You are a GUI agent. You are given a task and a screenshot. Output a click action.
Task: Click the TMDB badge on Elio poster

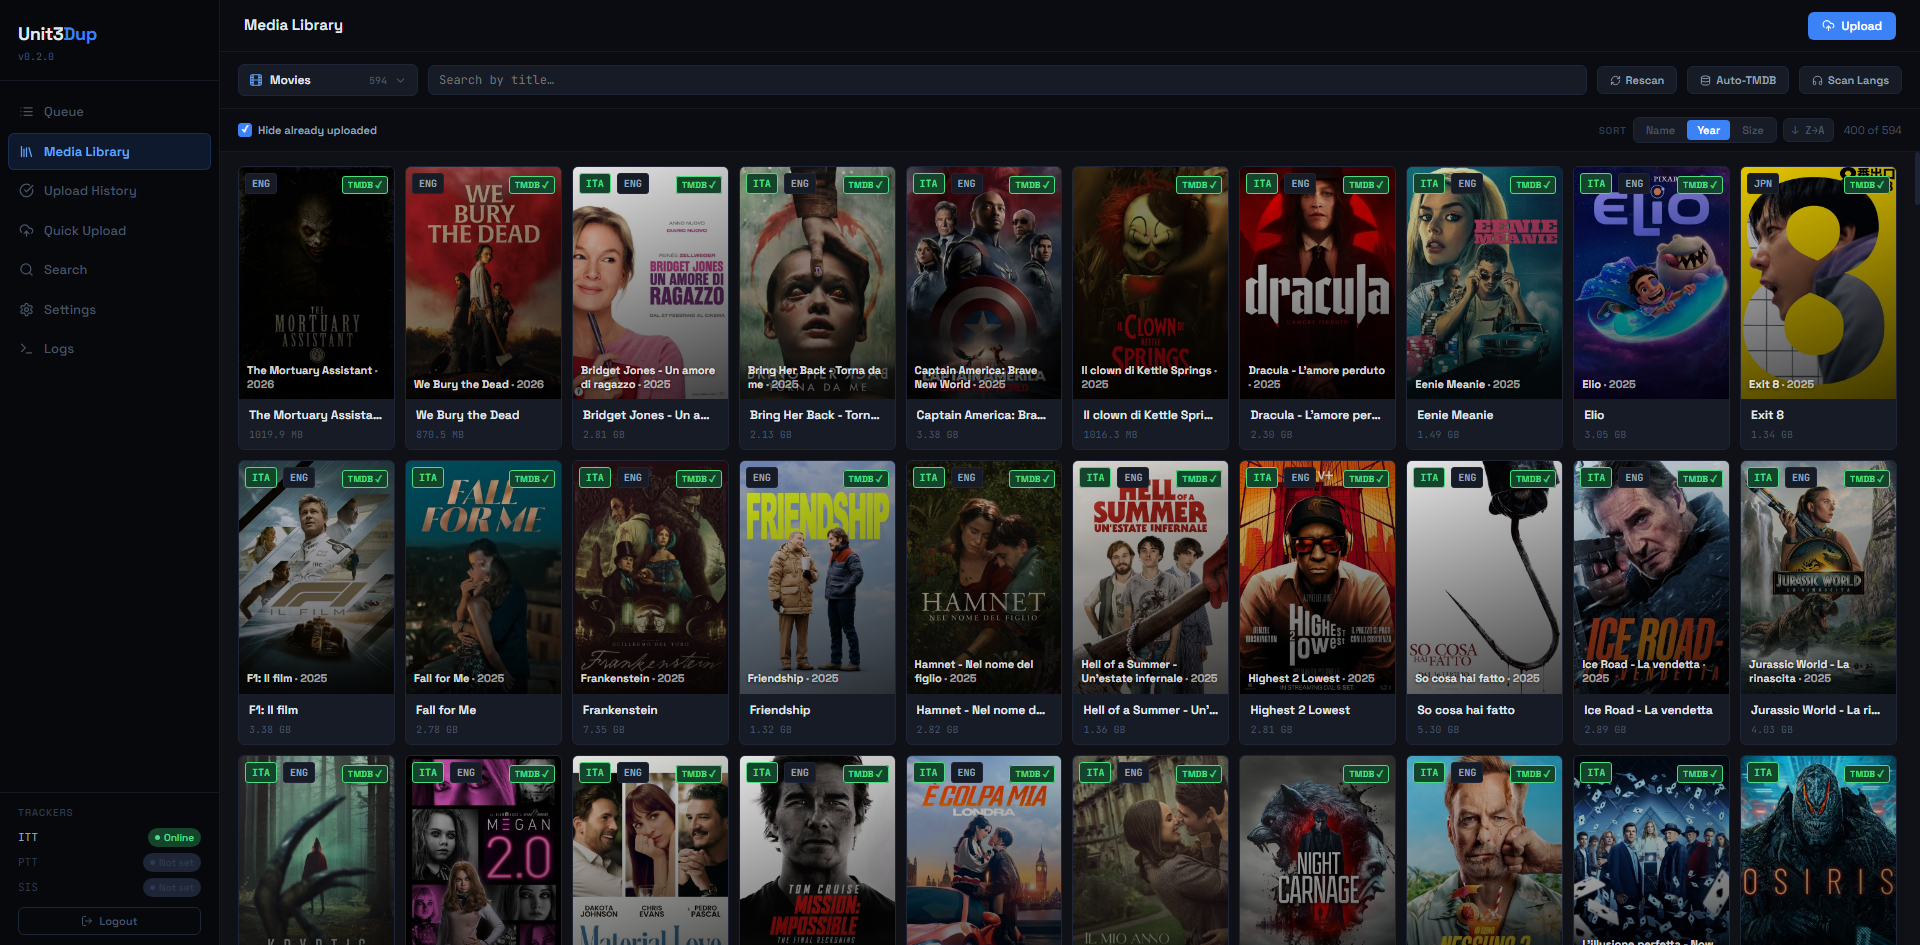[x=1699, y=185]
